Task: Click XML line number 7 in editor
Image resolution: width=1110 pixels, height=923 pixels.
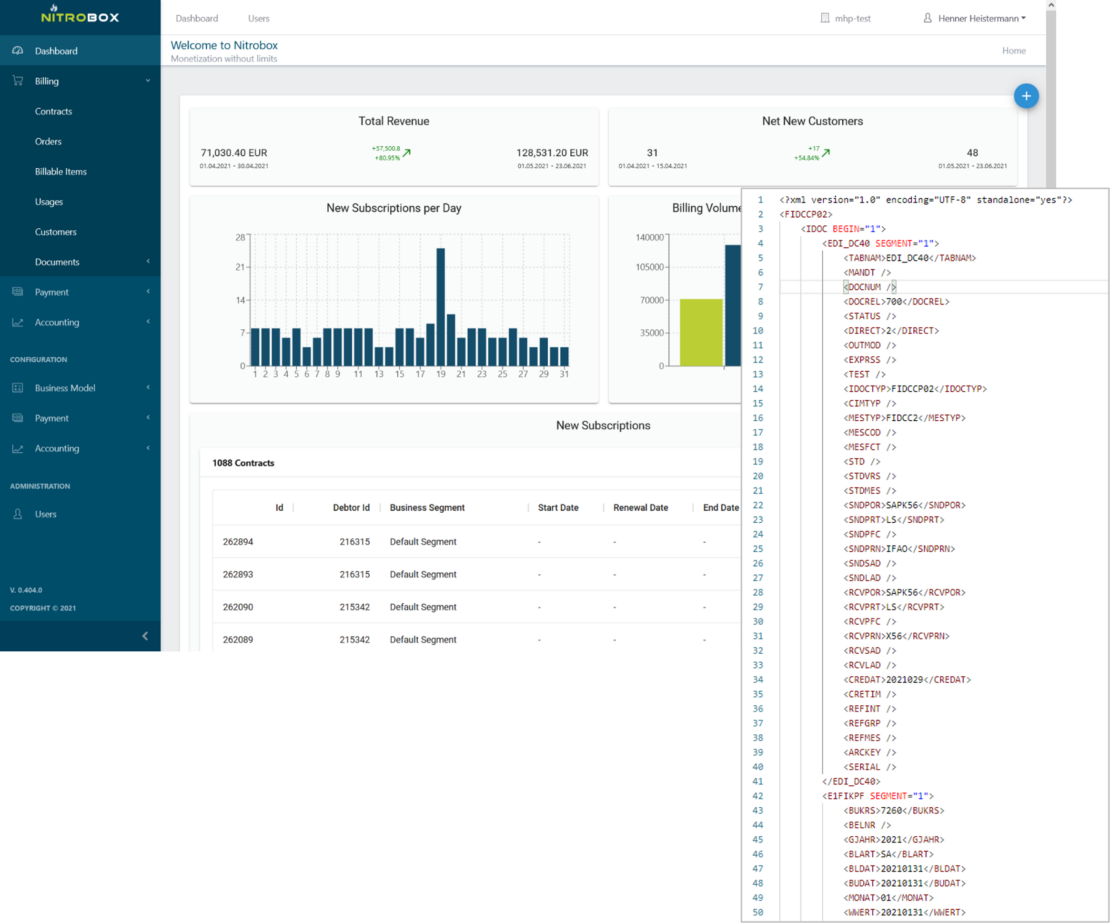Action: click(x=760, y=287)
